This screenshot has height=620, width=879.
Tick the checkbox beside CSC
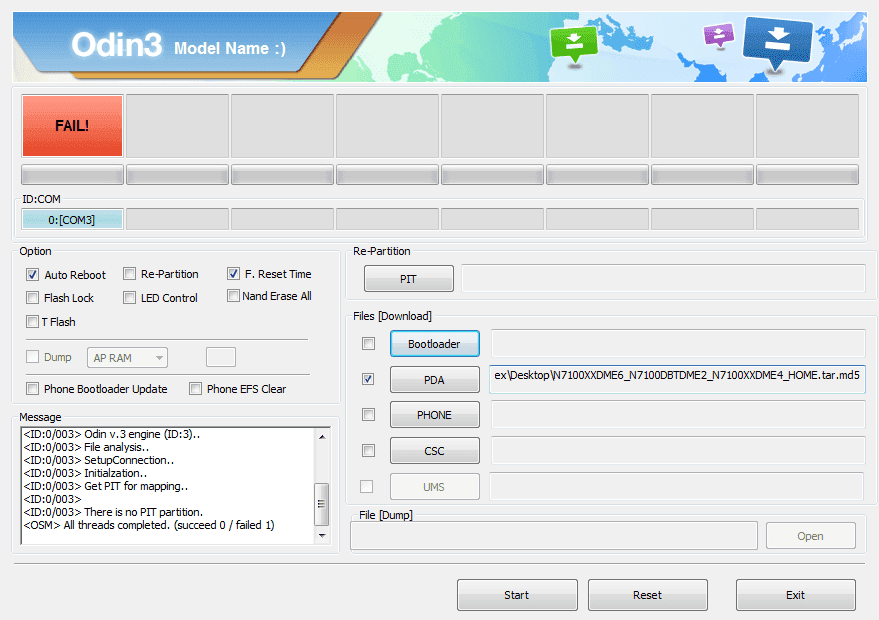tap(368, 450)
